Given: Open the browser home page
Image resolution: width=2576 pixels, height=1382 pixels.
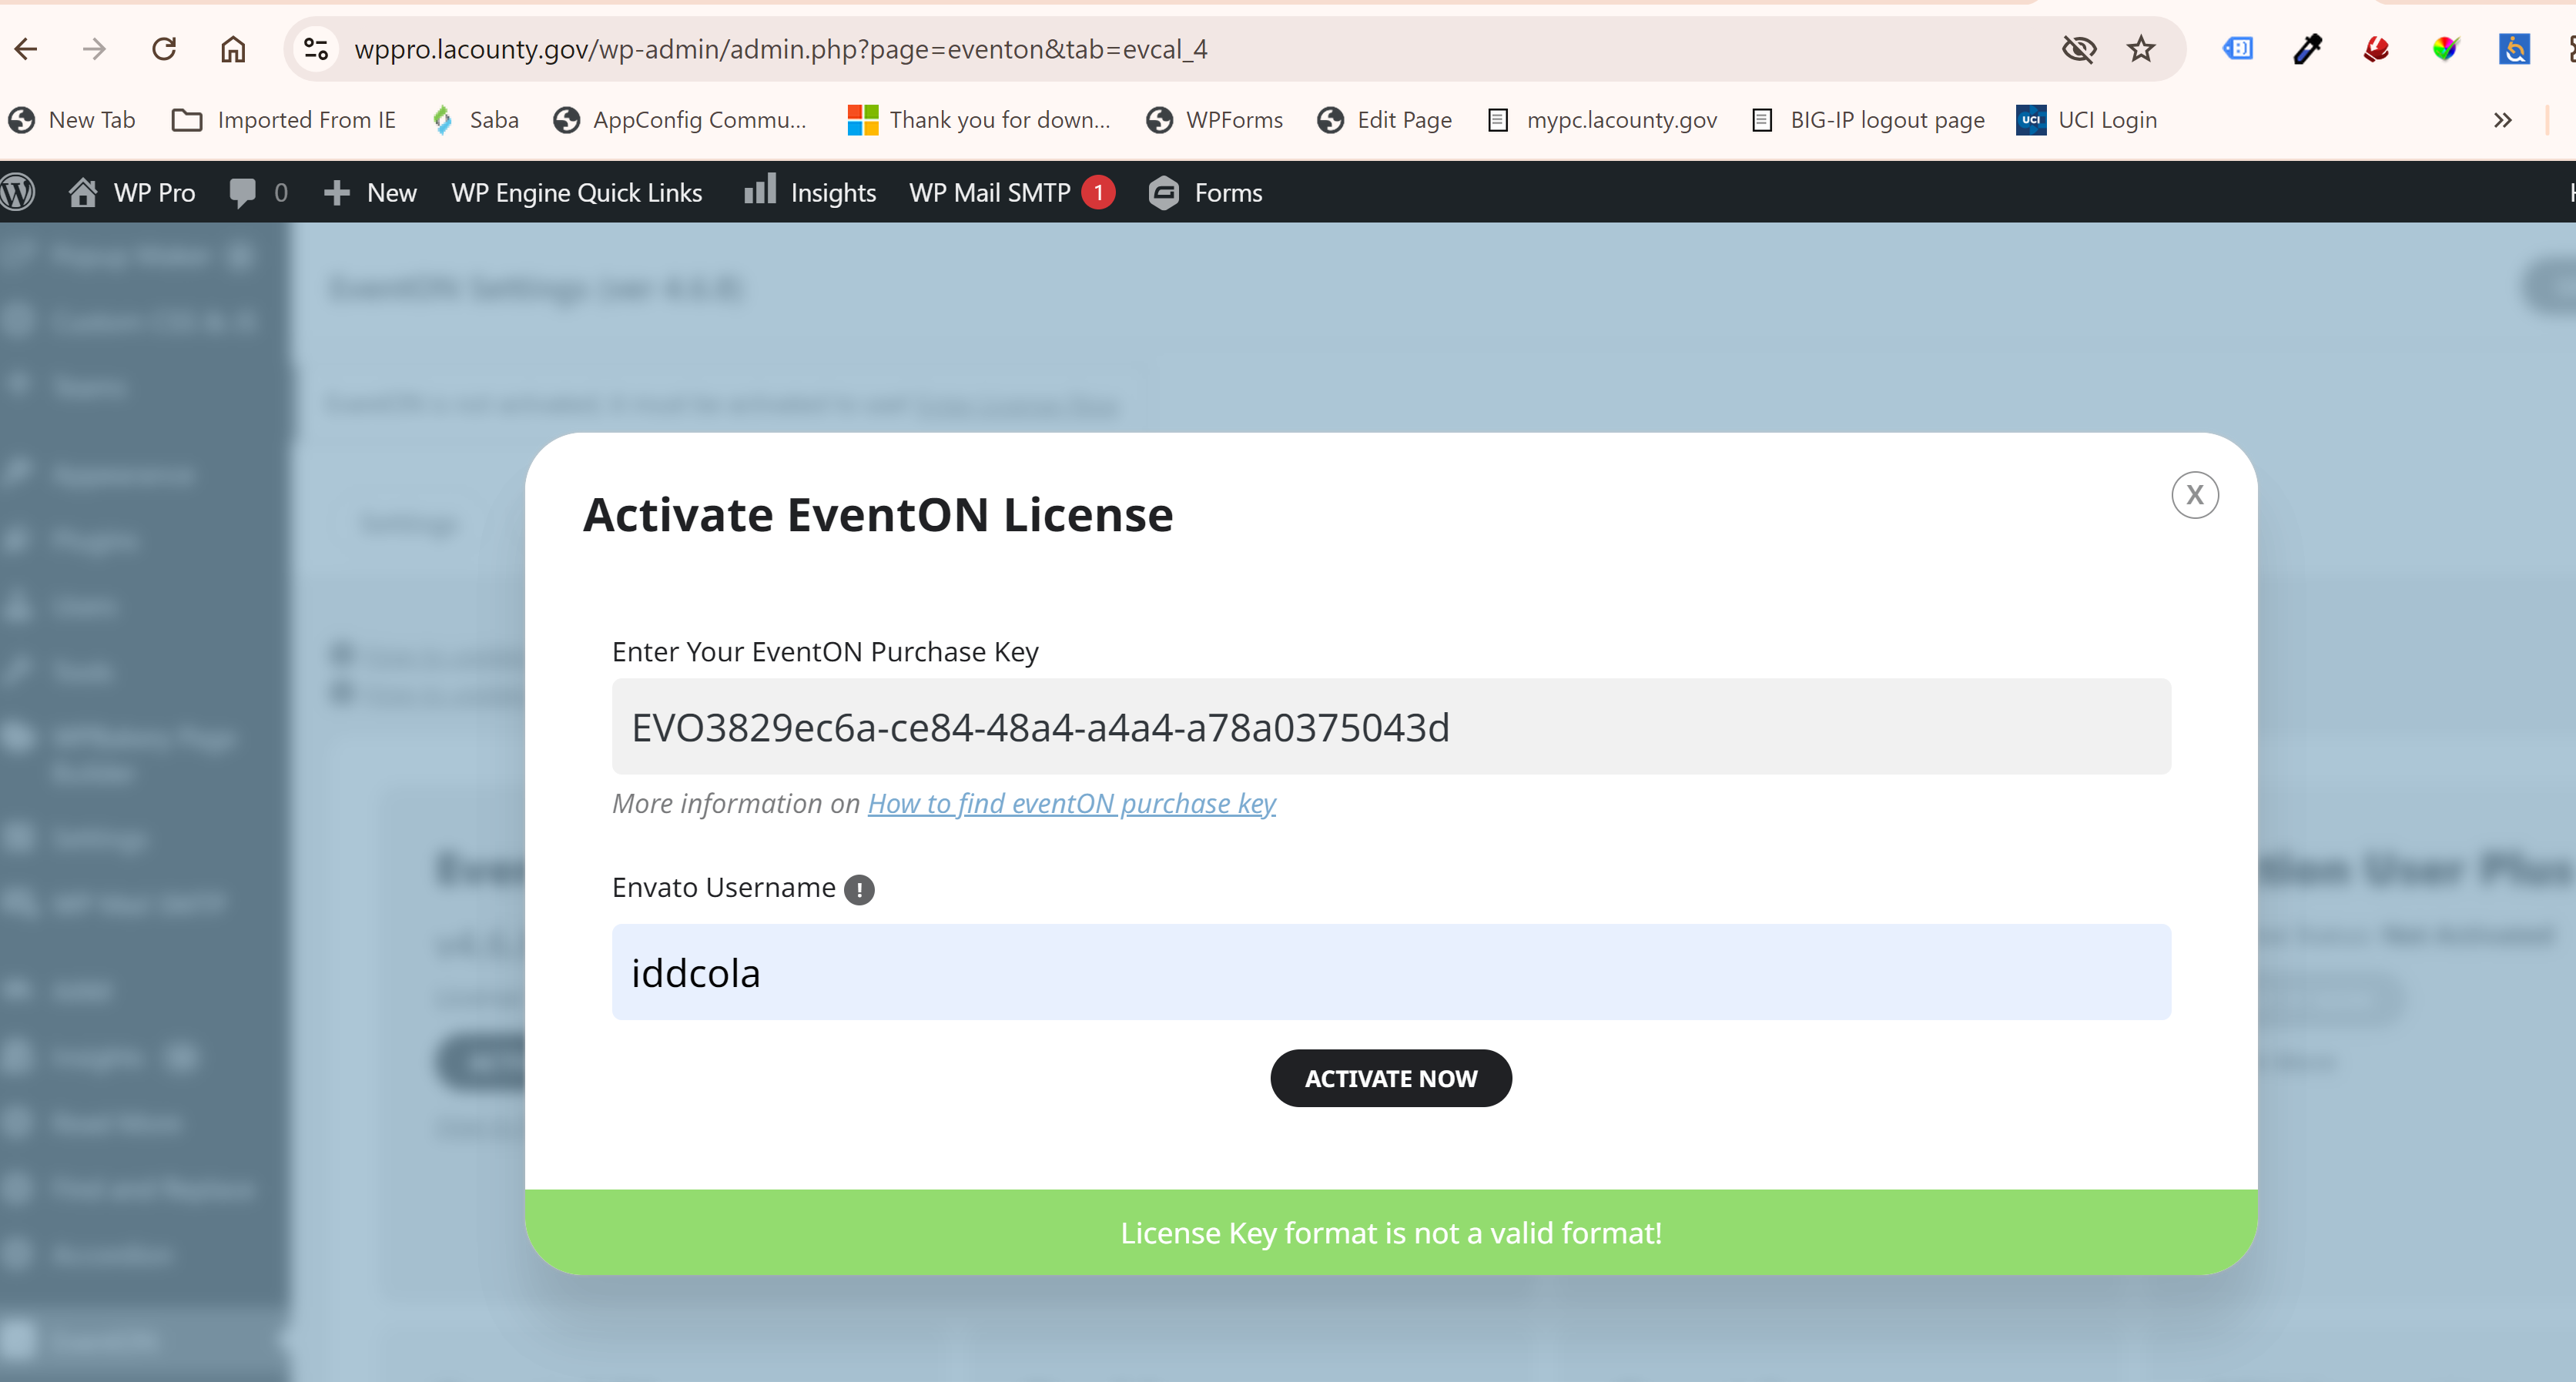Looking at the screenshot, I should click(x=233, y=49).
